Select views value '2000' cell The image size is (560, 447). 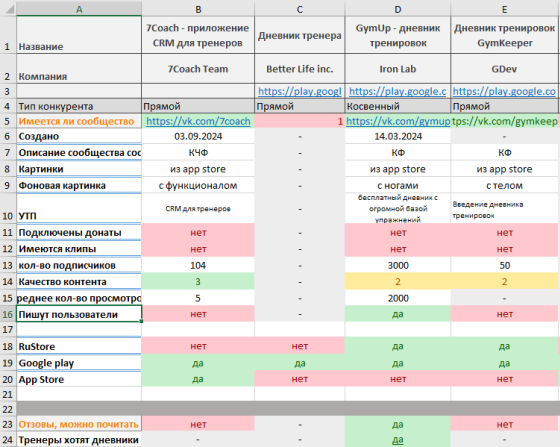point(398,298)
